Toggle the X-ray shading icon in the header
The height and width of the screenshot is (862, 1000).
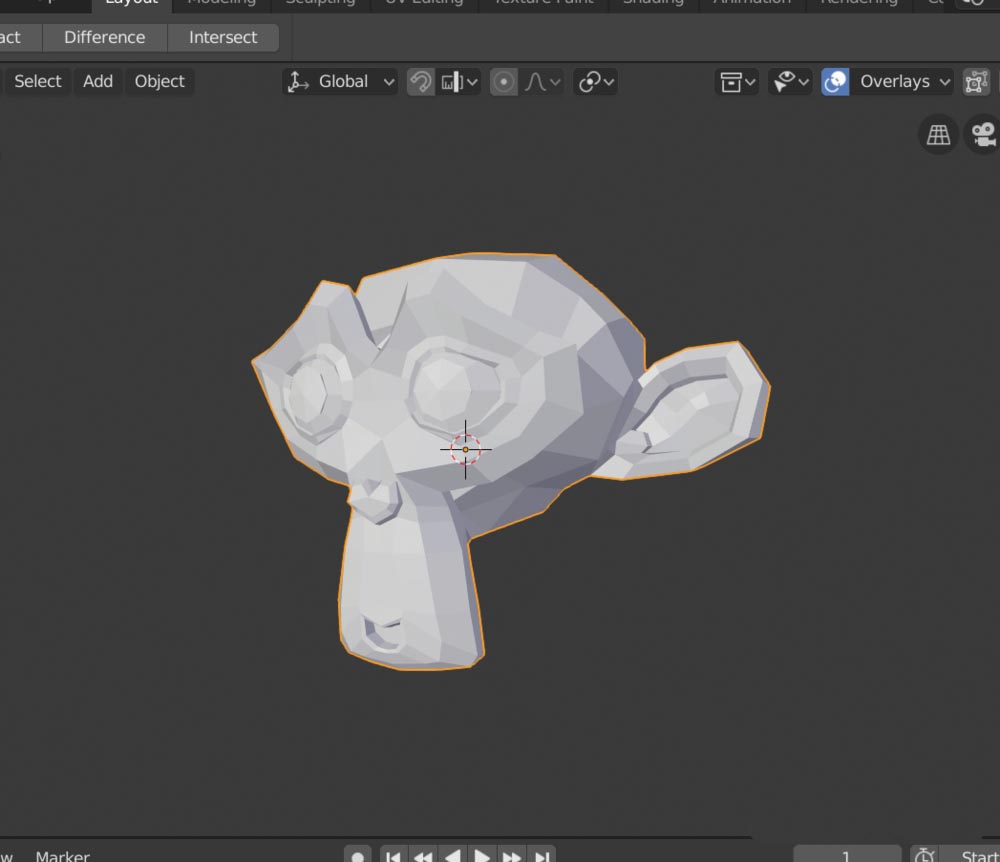click(976, 82)
